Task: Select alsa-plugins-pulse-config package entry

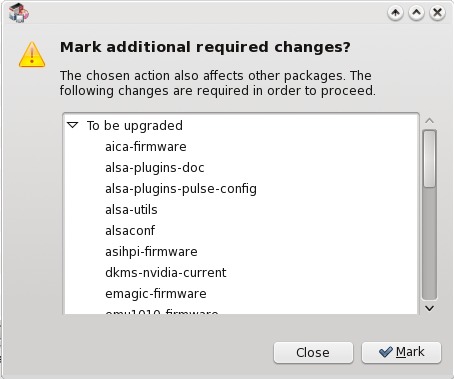Action: pyautogui.click(x=181, y=189)
